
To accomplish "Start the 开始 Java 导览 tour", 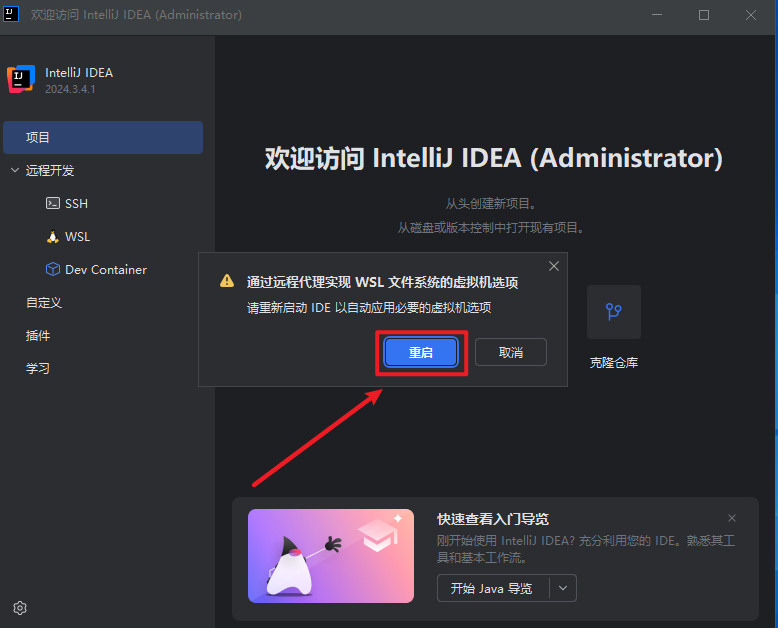I will pos(492,588).
